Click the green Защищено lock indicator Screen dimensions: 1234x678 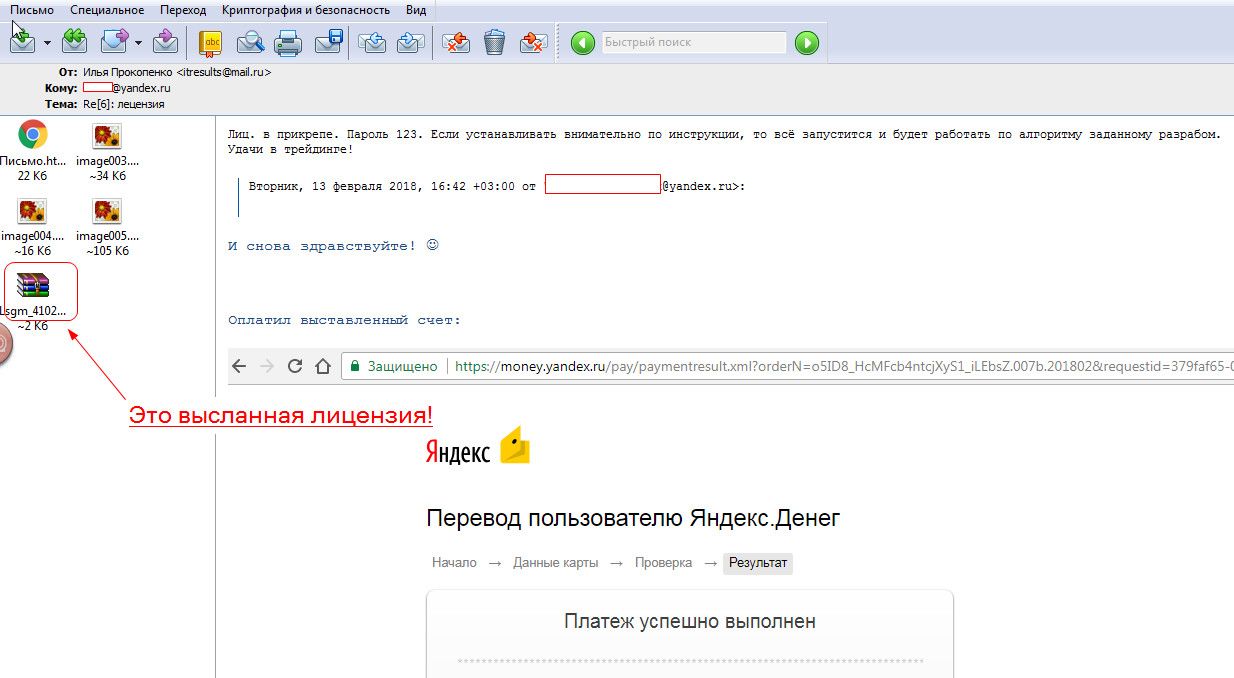coord(393,366)
